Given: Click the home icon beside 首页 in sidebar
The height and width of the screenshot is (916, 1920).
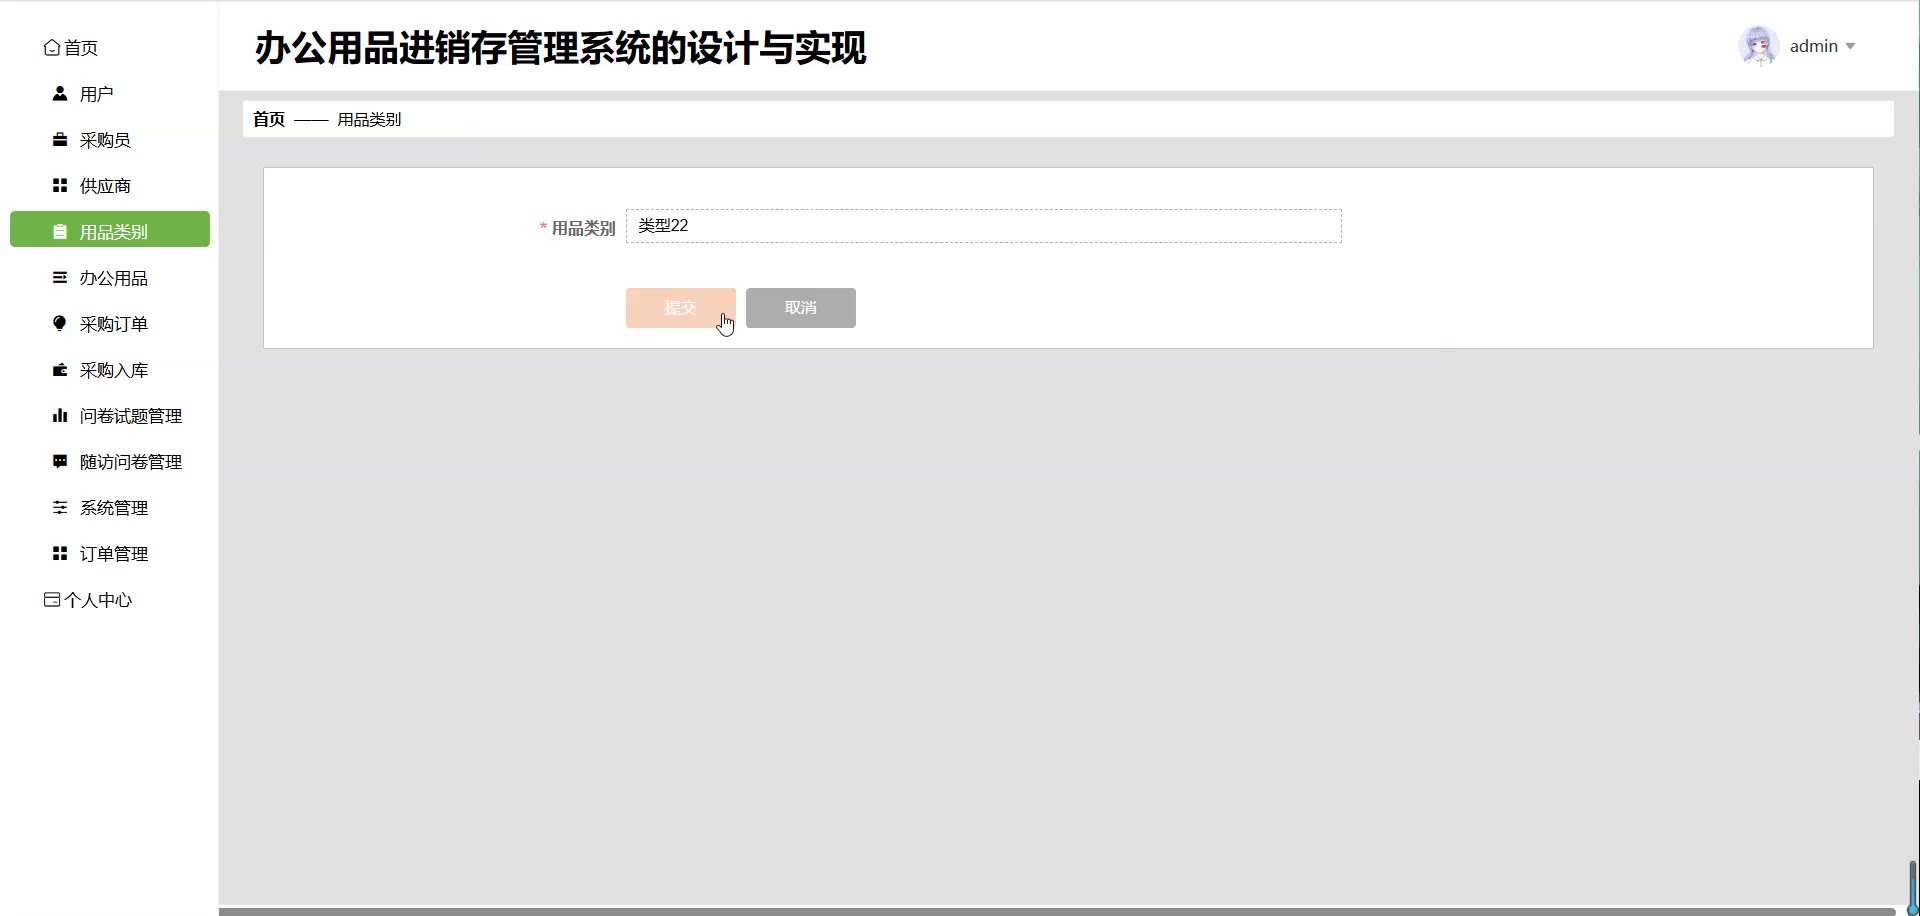Looking at the screenshot, I should (52, 47).
